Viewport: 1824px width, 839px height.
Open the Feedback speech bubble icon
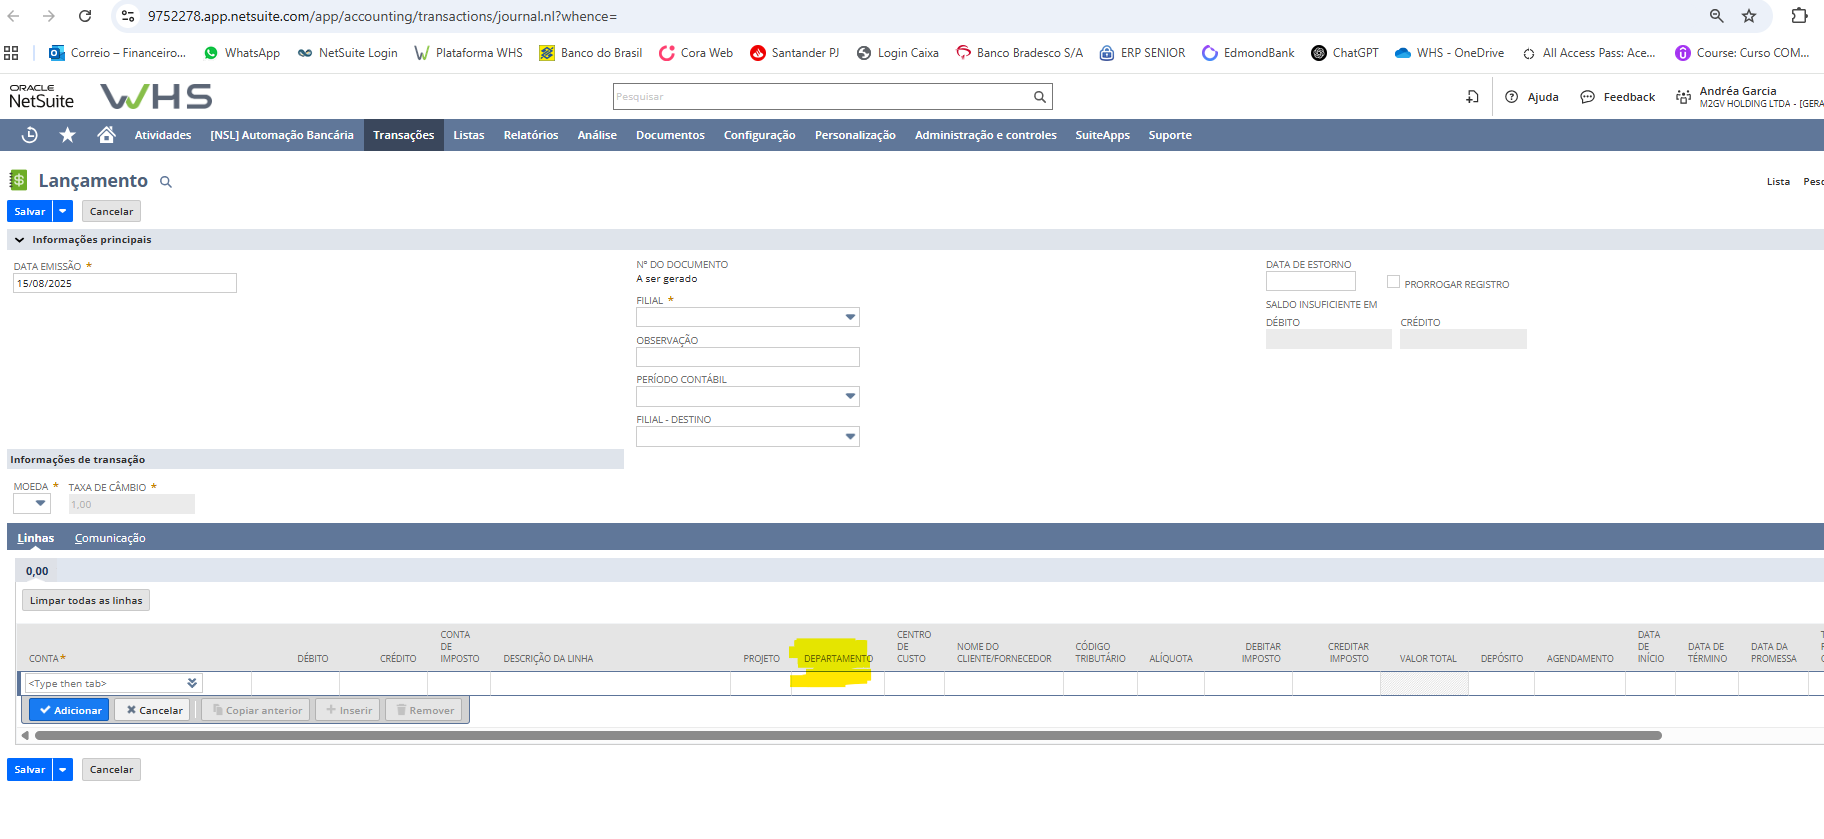pos(1587,97)
